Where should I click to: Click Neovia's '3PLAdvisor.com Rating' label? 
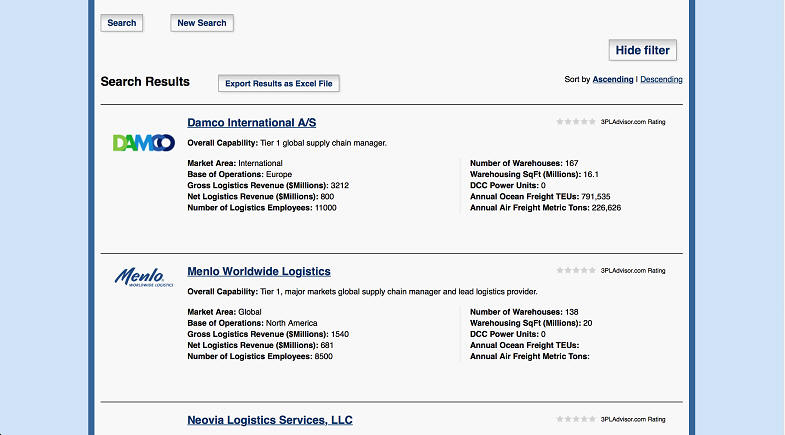tap(633, 419)
